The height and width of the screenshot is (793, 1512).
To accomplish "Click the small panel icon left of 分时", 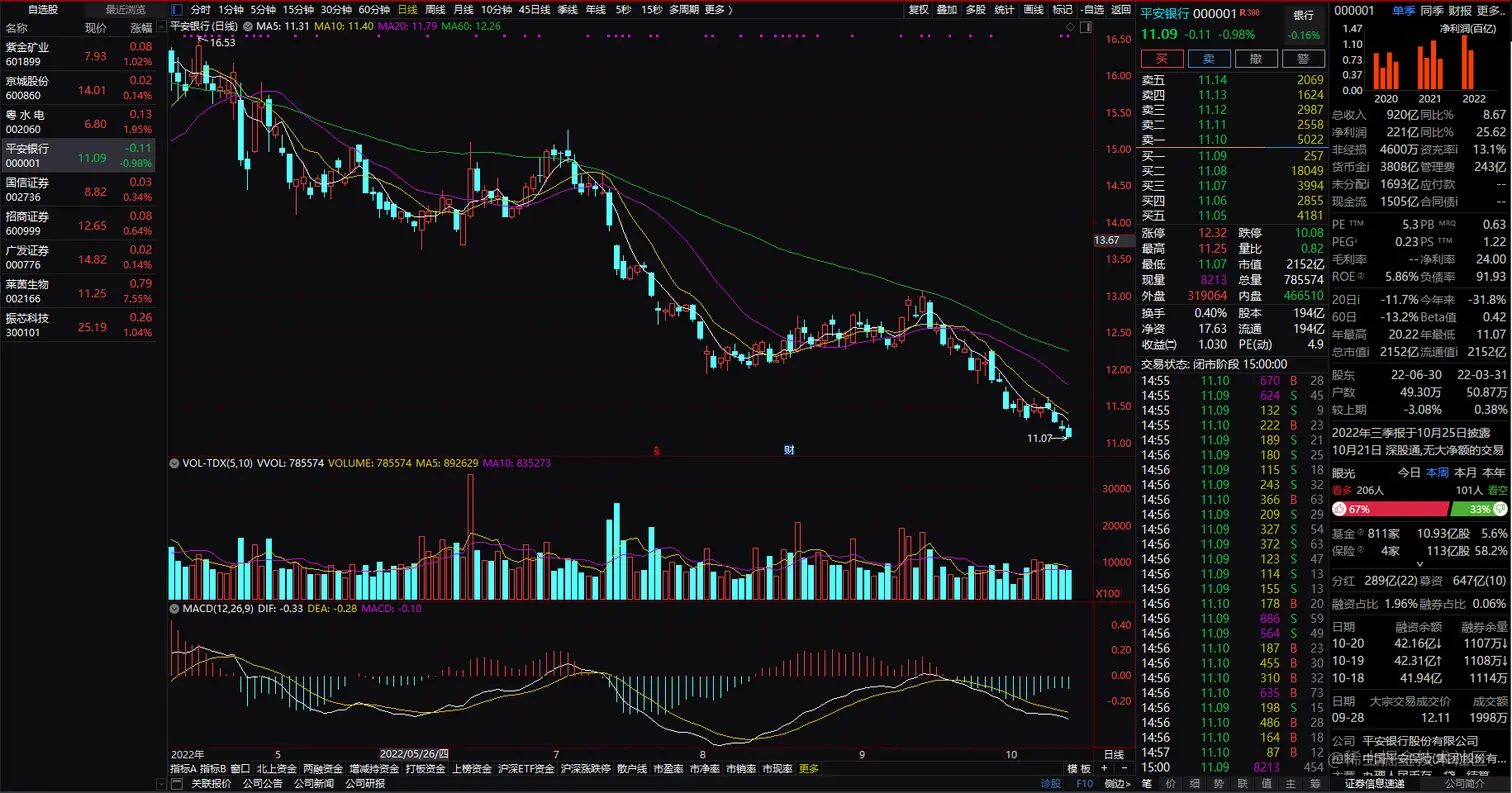I will click(178, 10).
